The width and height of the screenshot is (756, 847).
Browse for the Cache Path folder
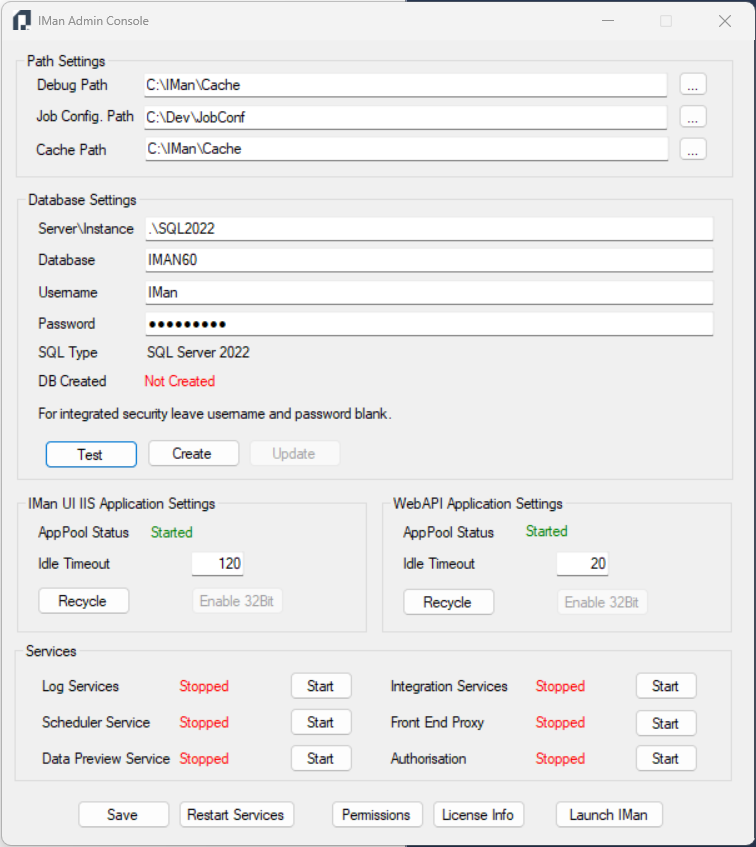click(x=693, y=149)
